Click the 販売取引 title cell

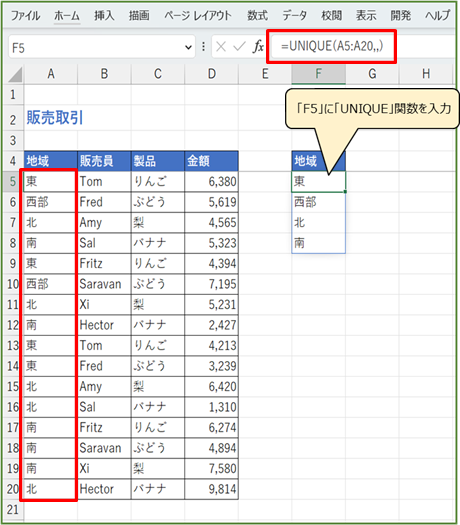tap(54, 118)
